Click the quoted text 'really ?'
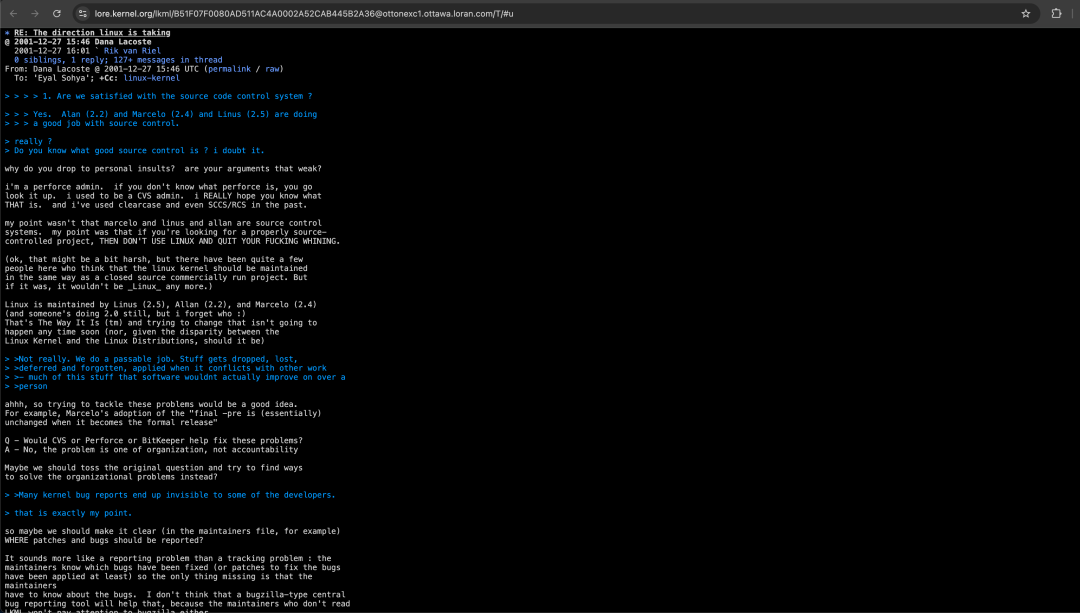 [x=28, y=141]
